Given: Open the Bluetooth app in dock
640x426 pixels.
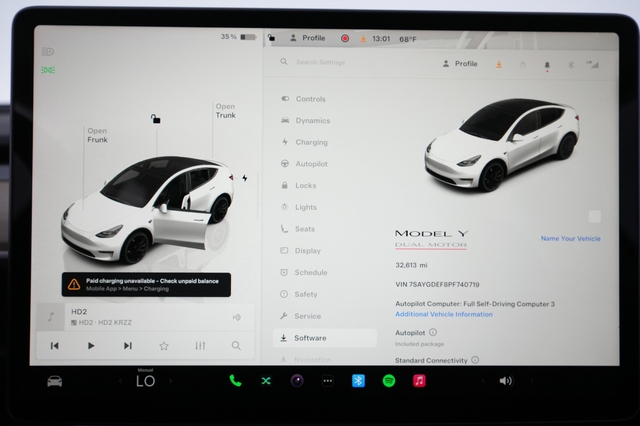Looking at the screenshot, I should (358, 381).
